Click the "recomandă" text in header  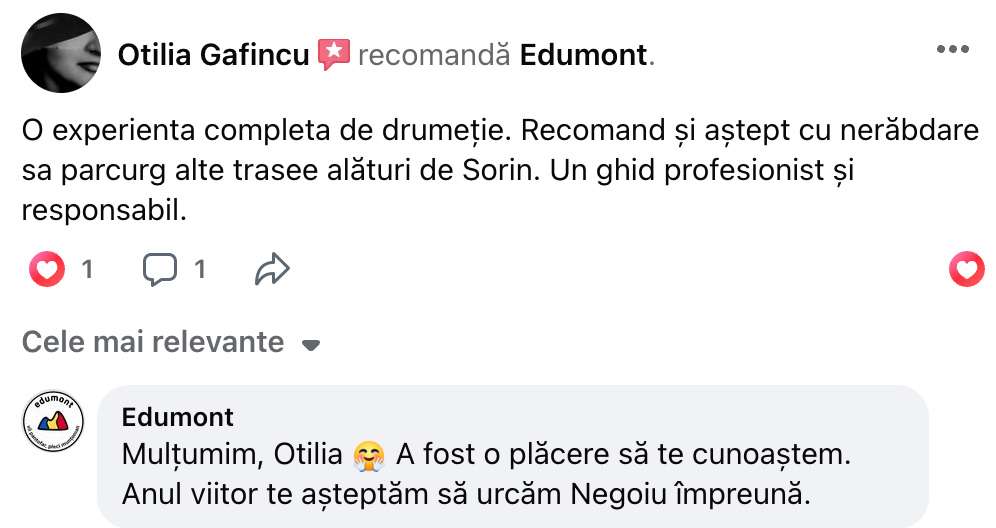(x=434, y=55)
